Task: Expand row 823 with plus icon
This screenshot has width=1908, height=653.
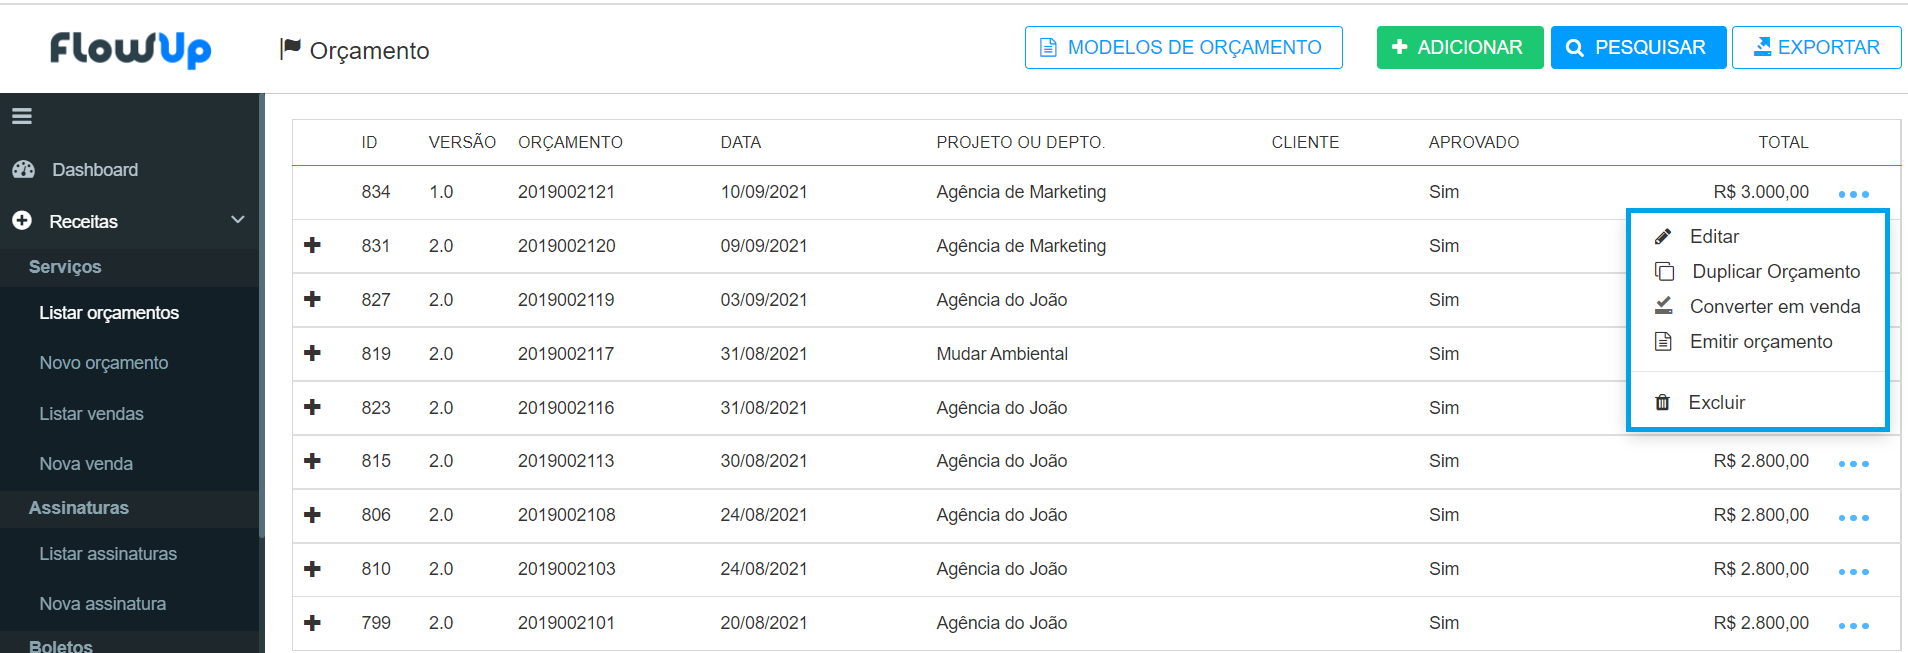Action: pyautogui.click(x=312, y=407)
